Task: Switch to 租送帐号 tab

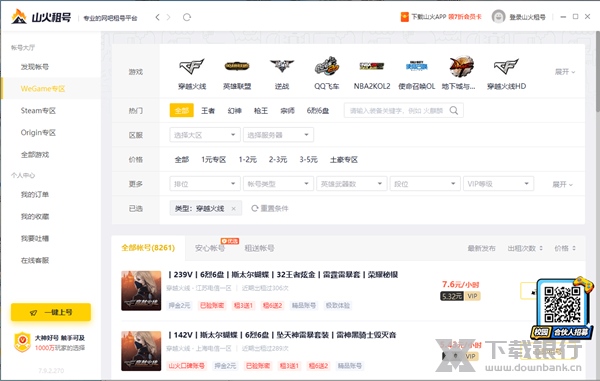Action: (x=259, y=248)
